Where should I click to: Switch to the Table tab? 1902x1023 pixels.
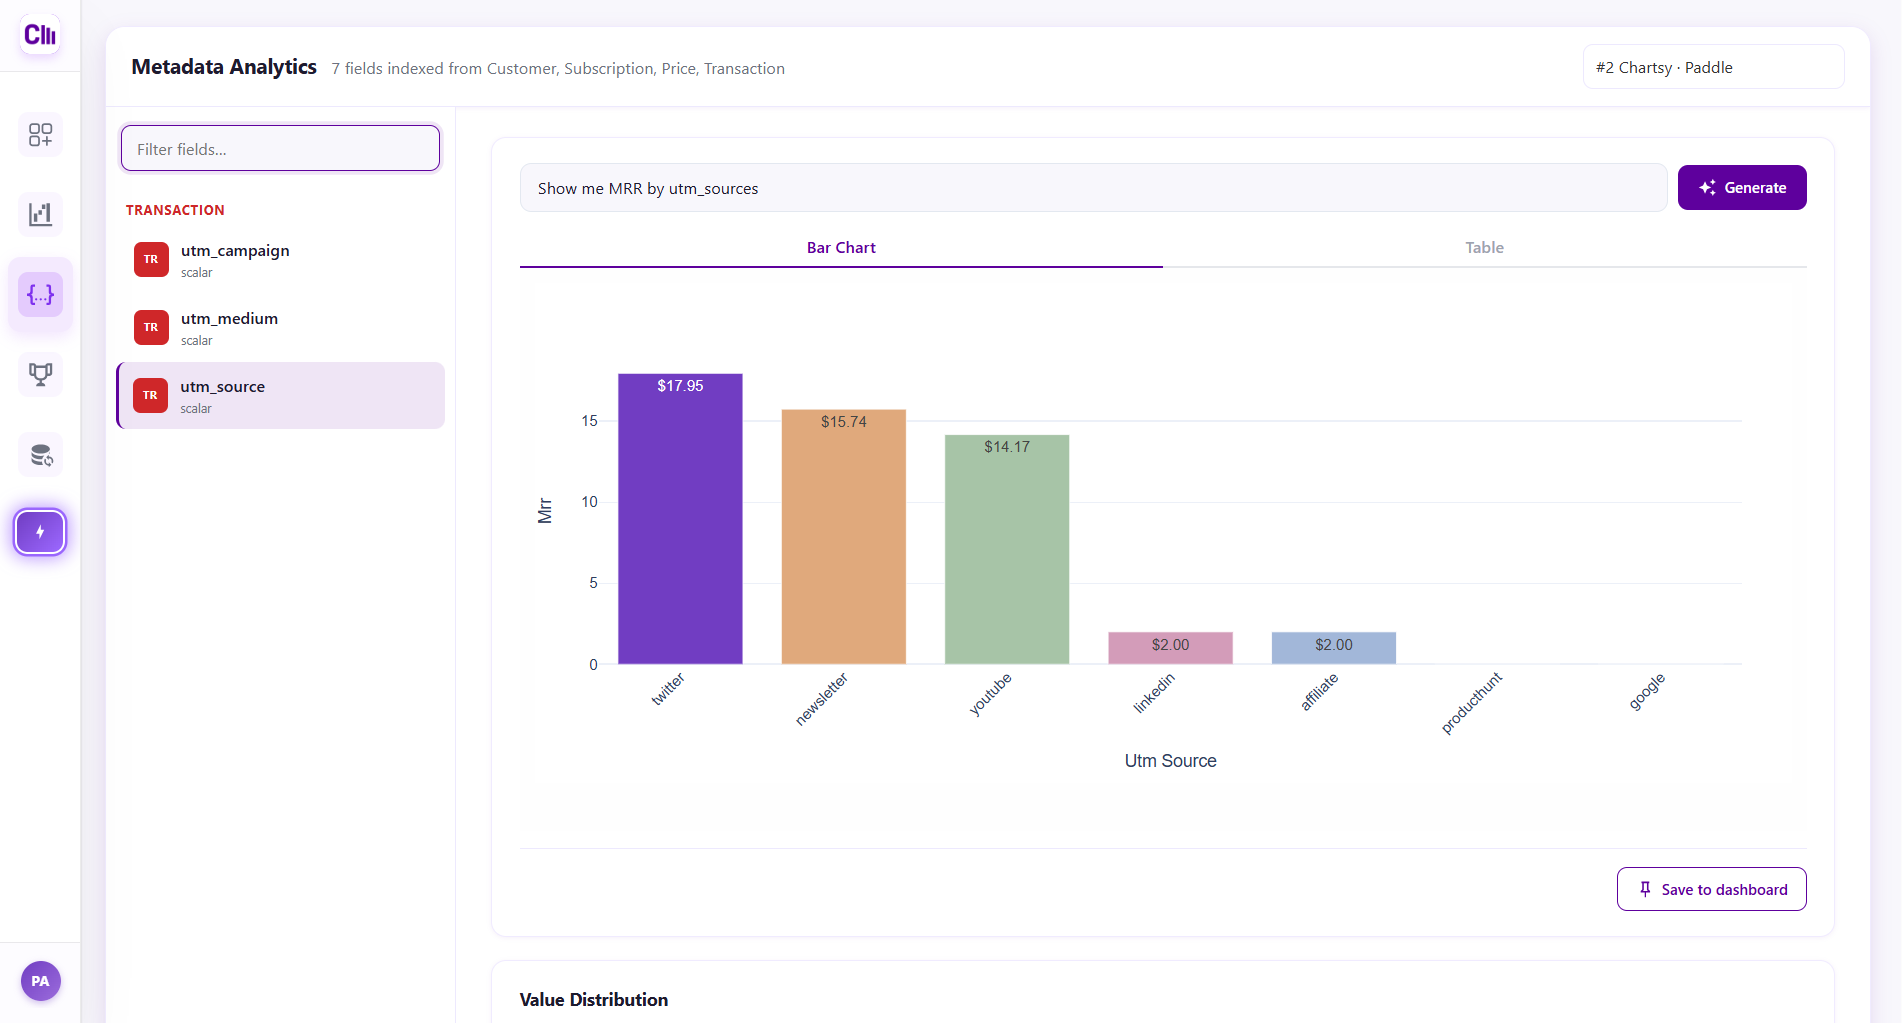coord(1484,248)
